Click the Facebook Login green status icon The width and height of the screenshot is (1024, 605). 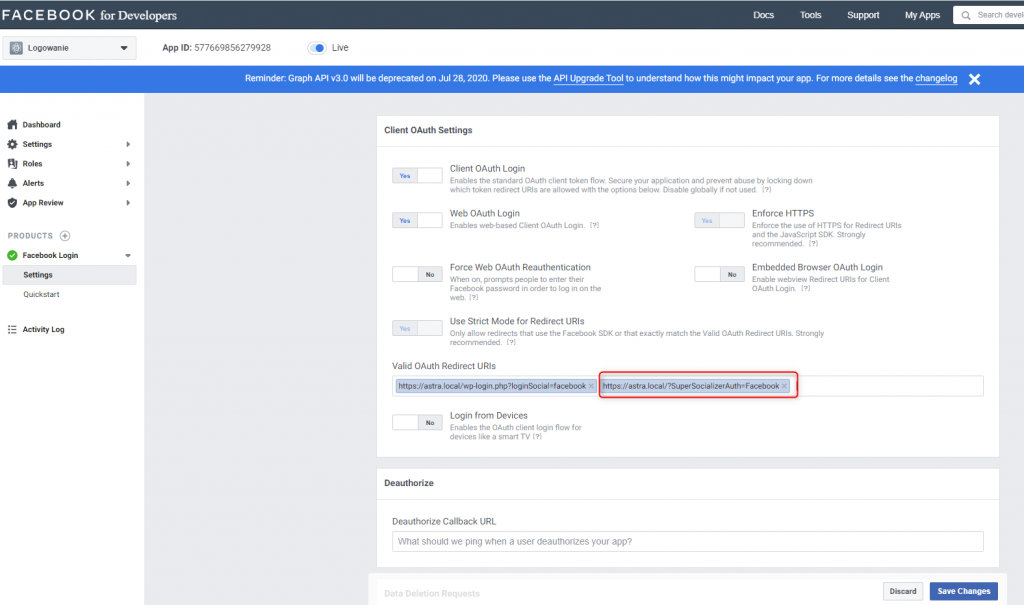click(14, 255)
